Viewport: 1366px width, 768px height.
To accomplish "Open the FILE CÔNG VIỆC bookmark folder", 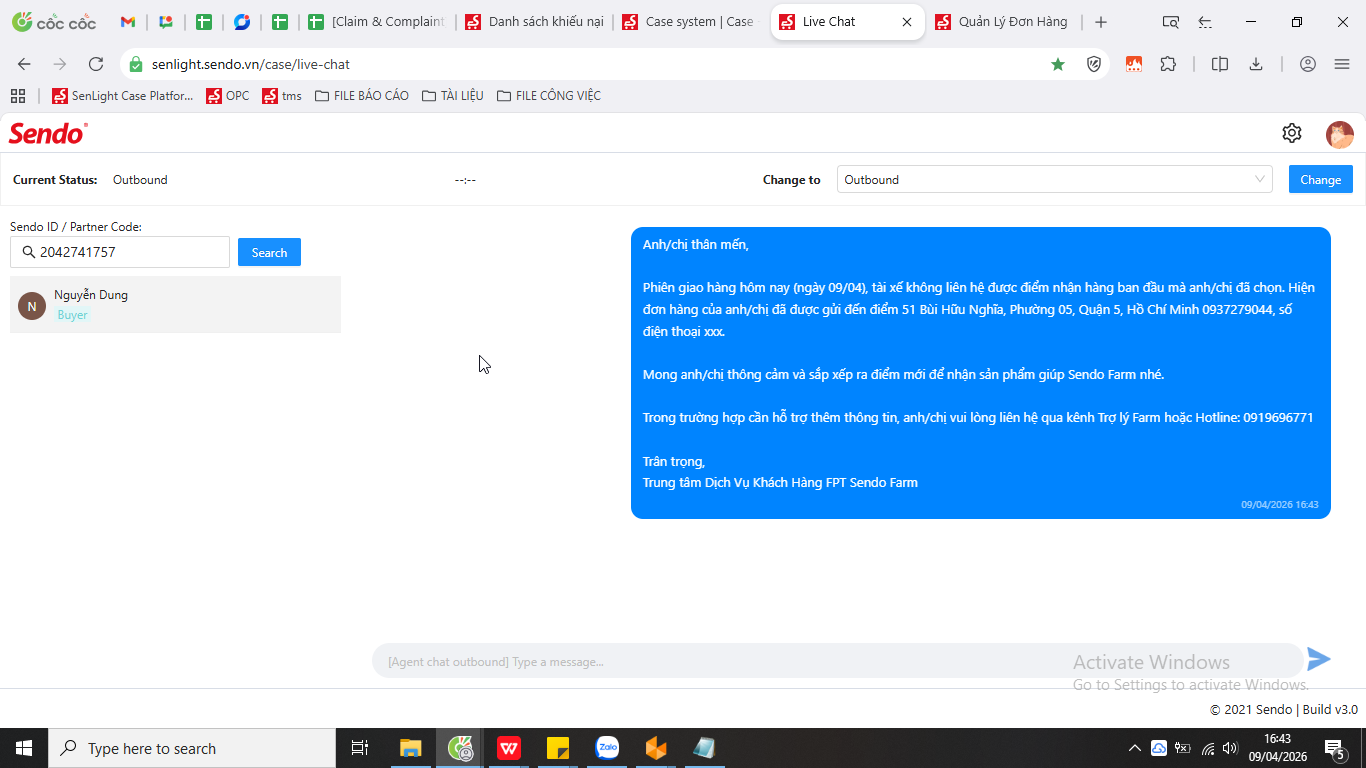I will [549, 96].
